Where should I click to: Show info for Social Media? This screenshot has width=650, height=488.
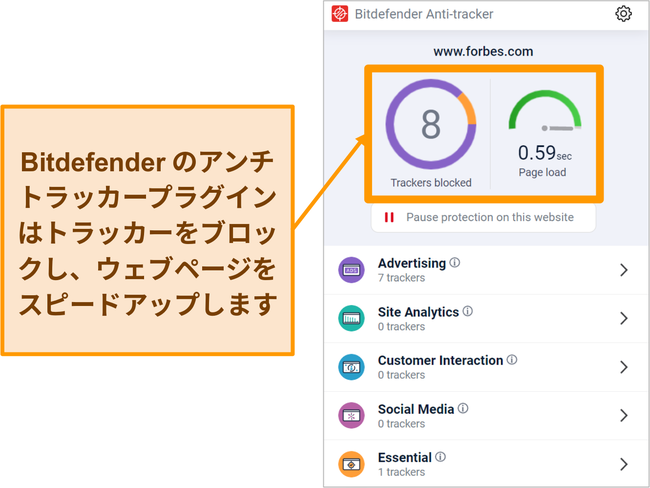[x=463, y=408]
